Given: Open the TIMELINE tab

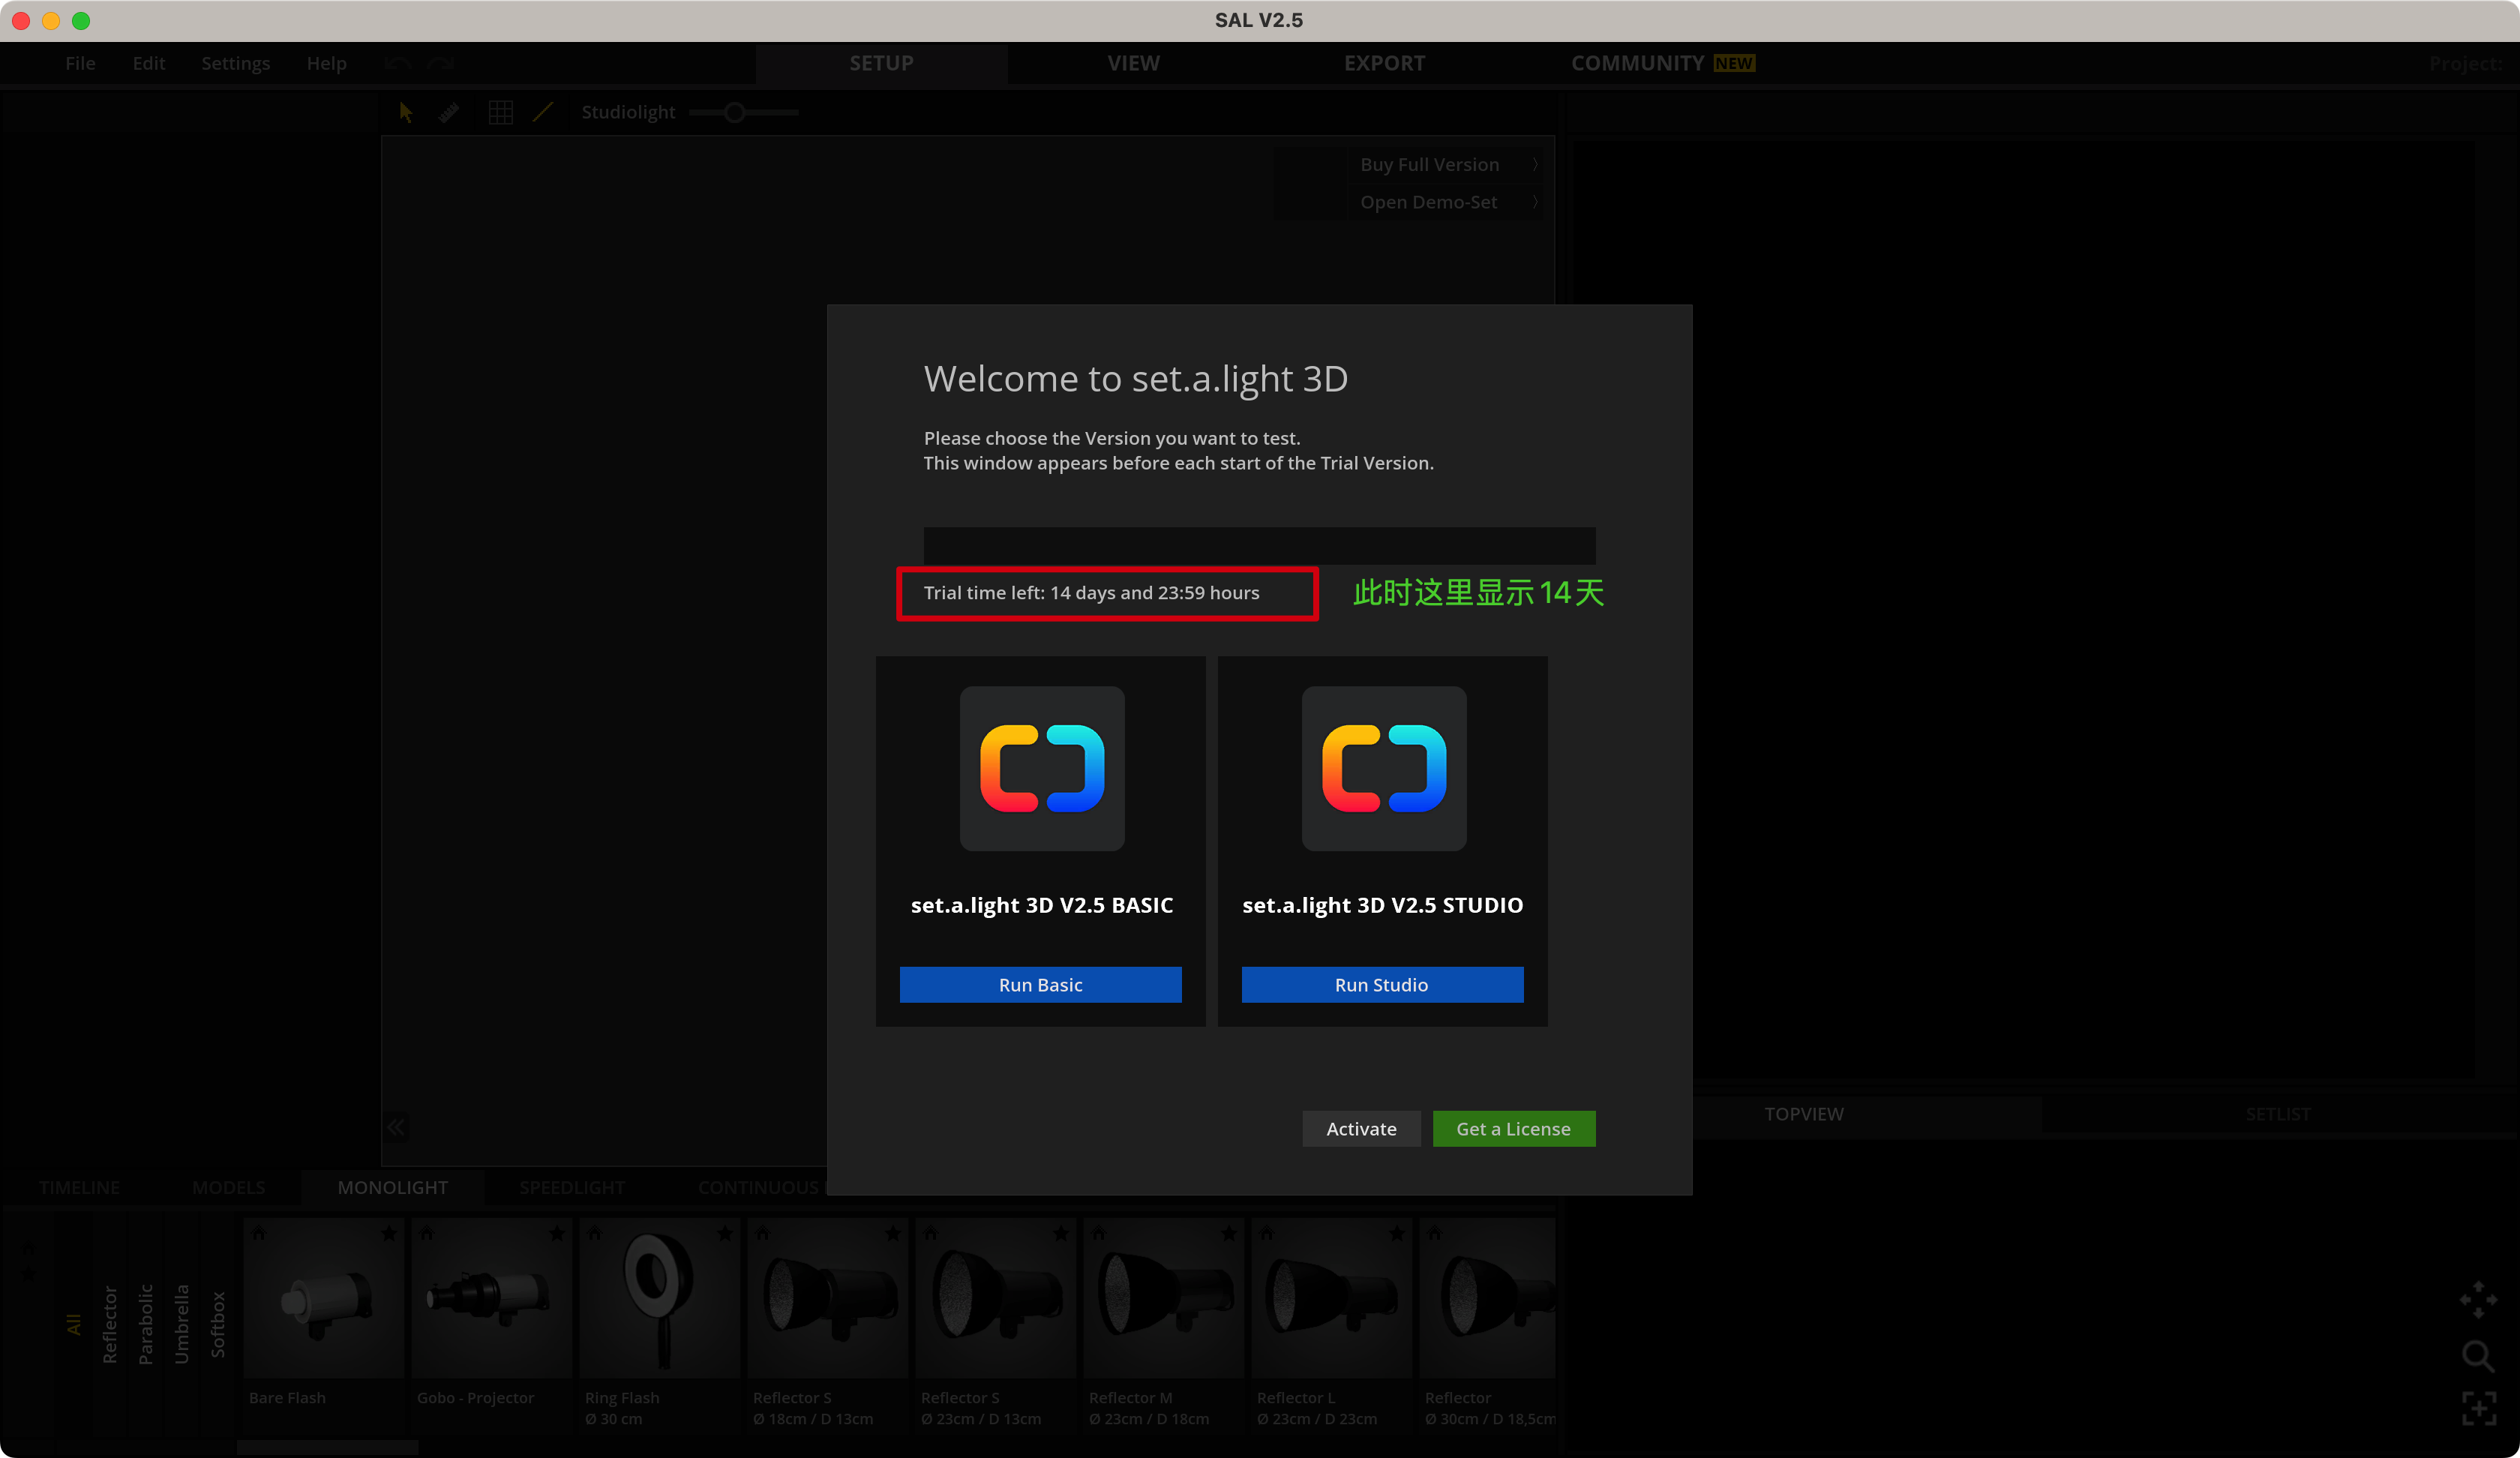Looking at the screenshot, I should pyautogui.click(x=79, y=1188).
